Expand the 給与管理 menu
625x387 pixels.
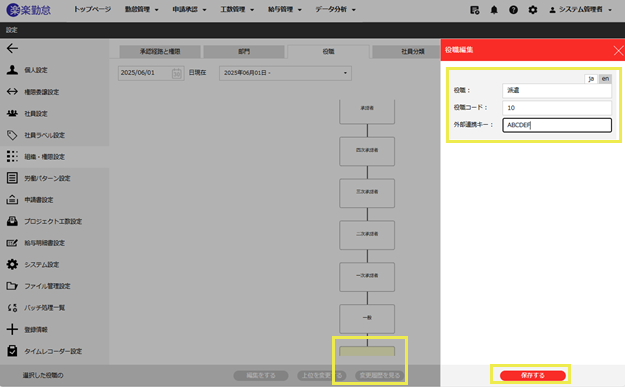coord(285,9)
